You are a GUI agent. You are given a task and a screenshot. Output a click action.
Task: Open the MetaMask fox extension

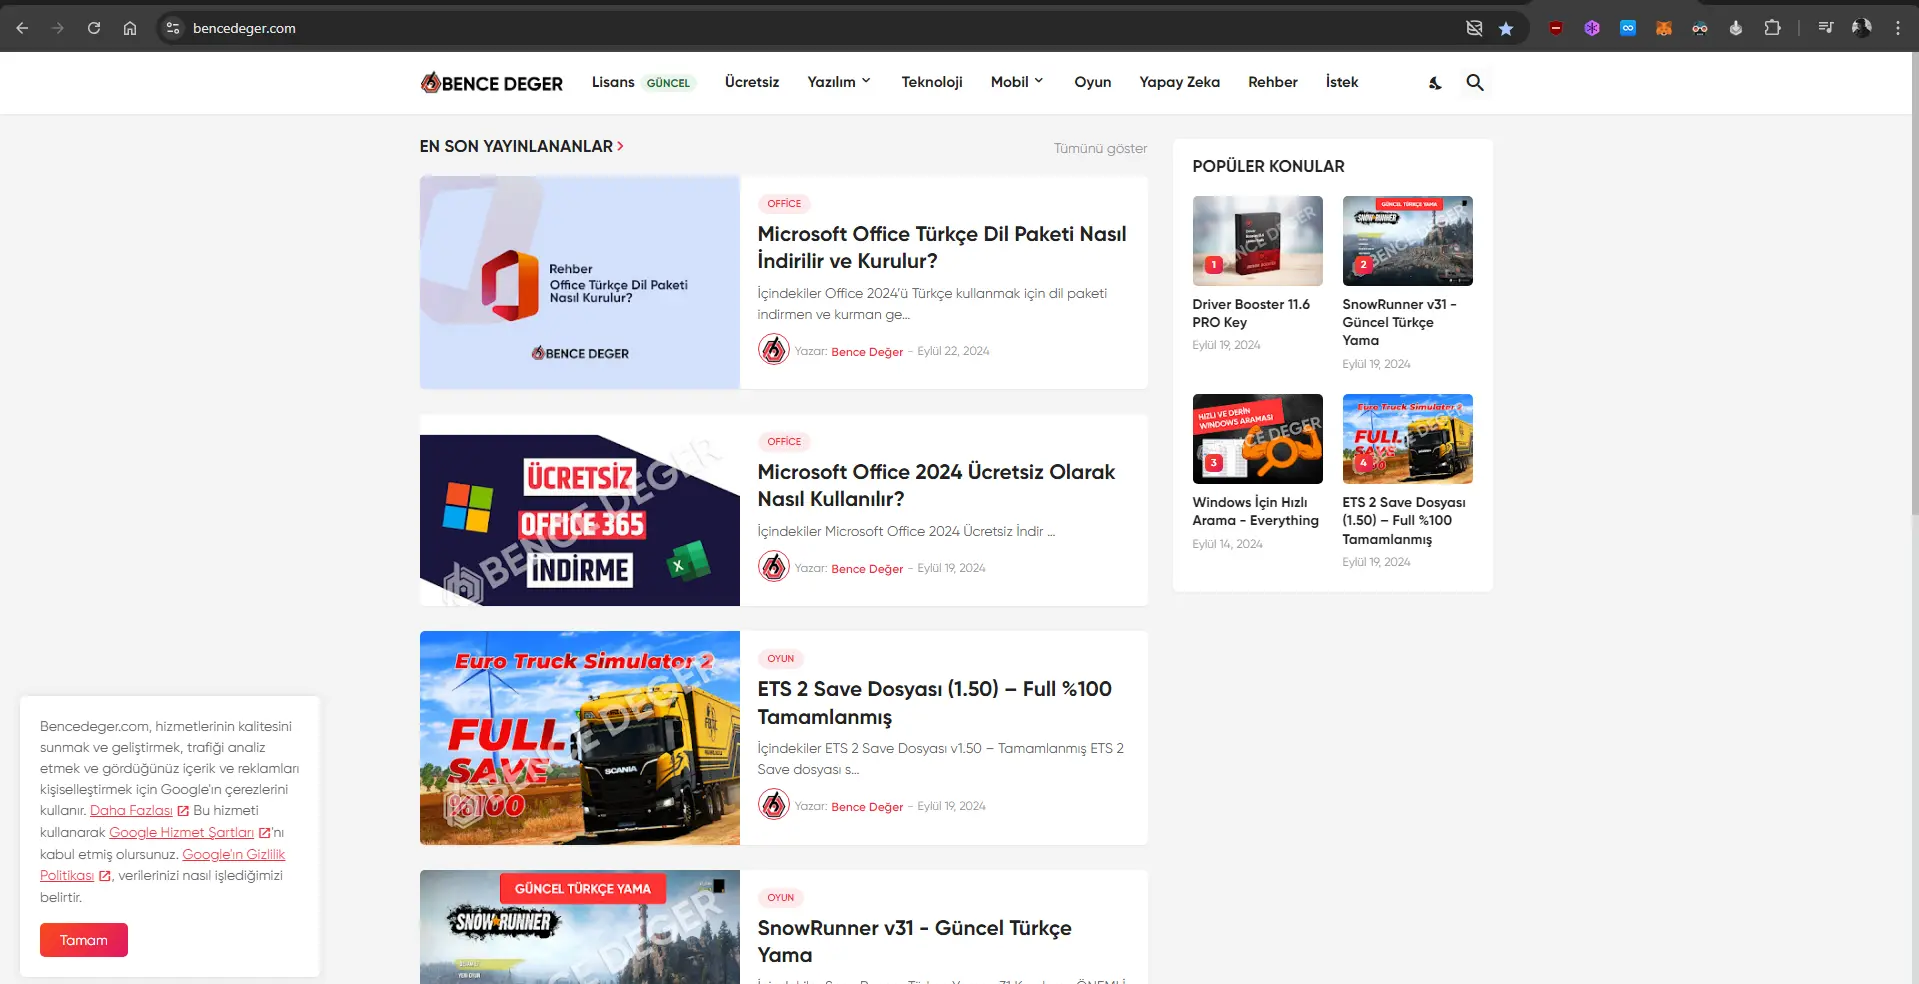(x=1664, y=28)
